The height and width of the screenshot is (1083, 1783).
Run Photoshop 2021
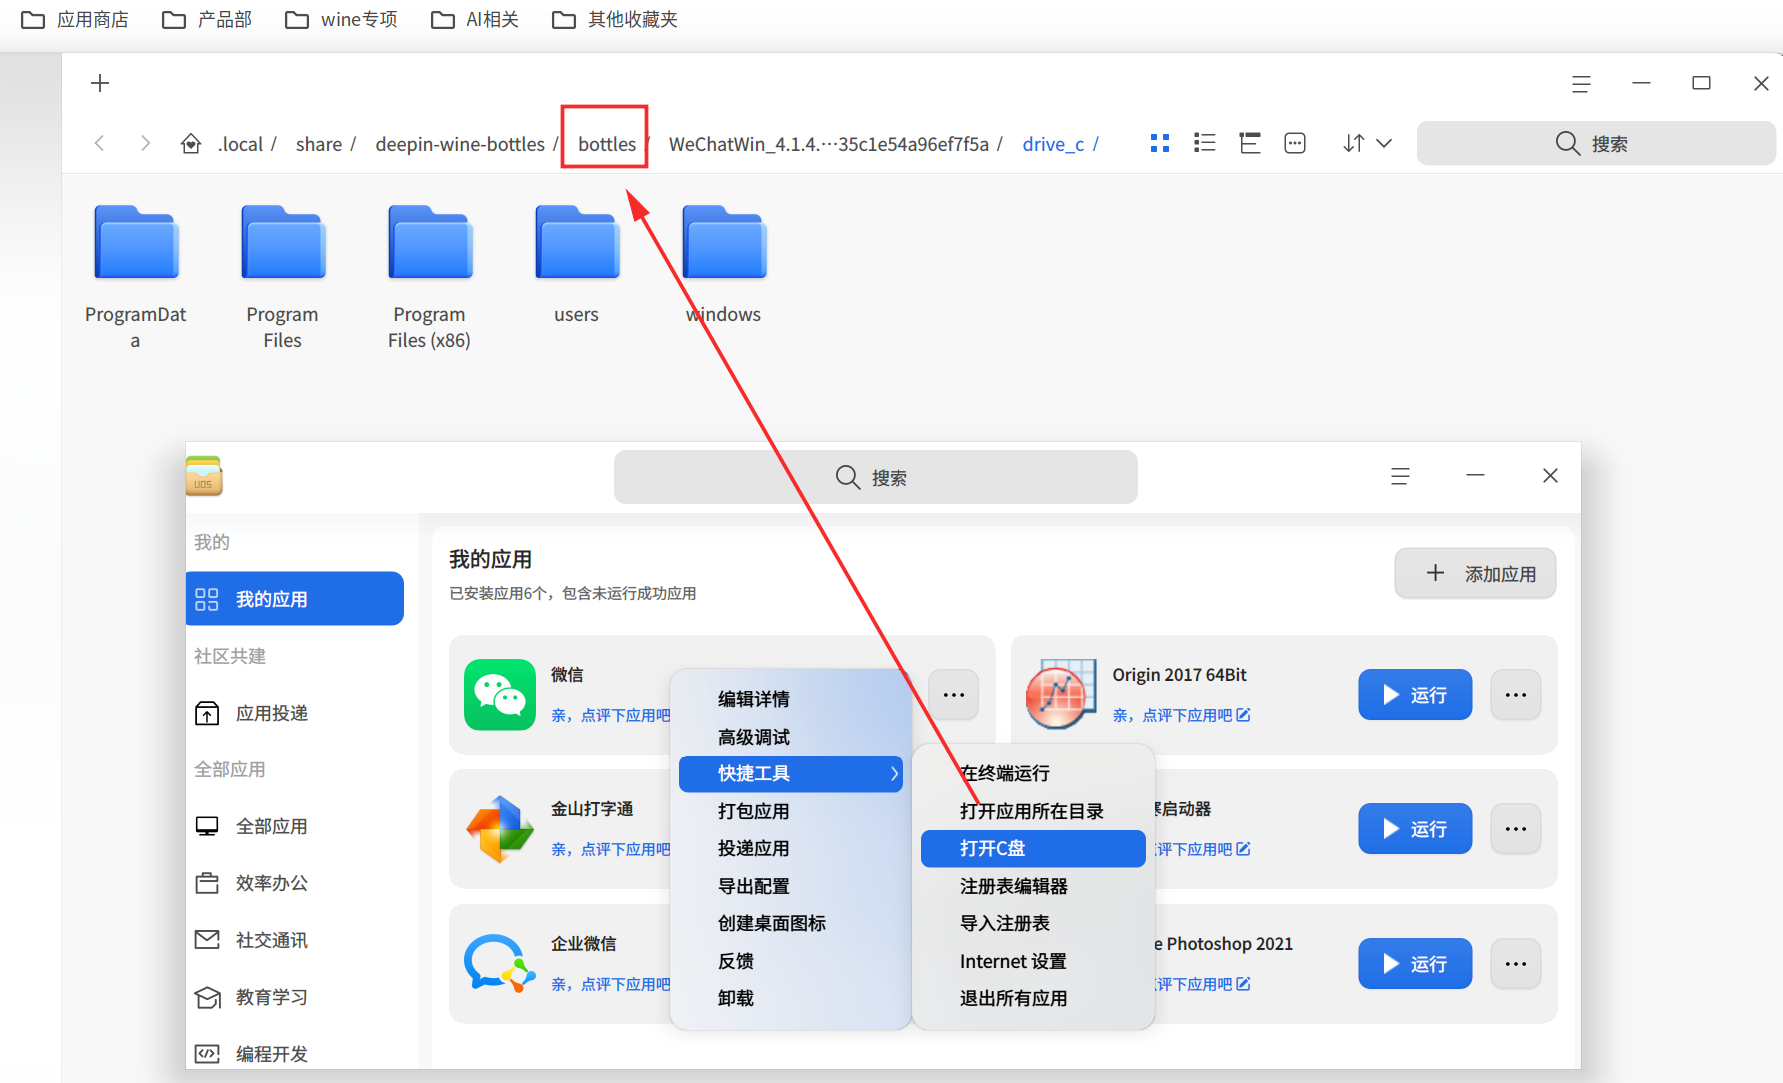(x=1415, y=964)
